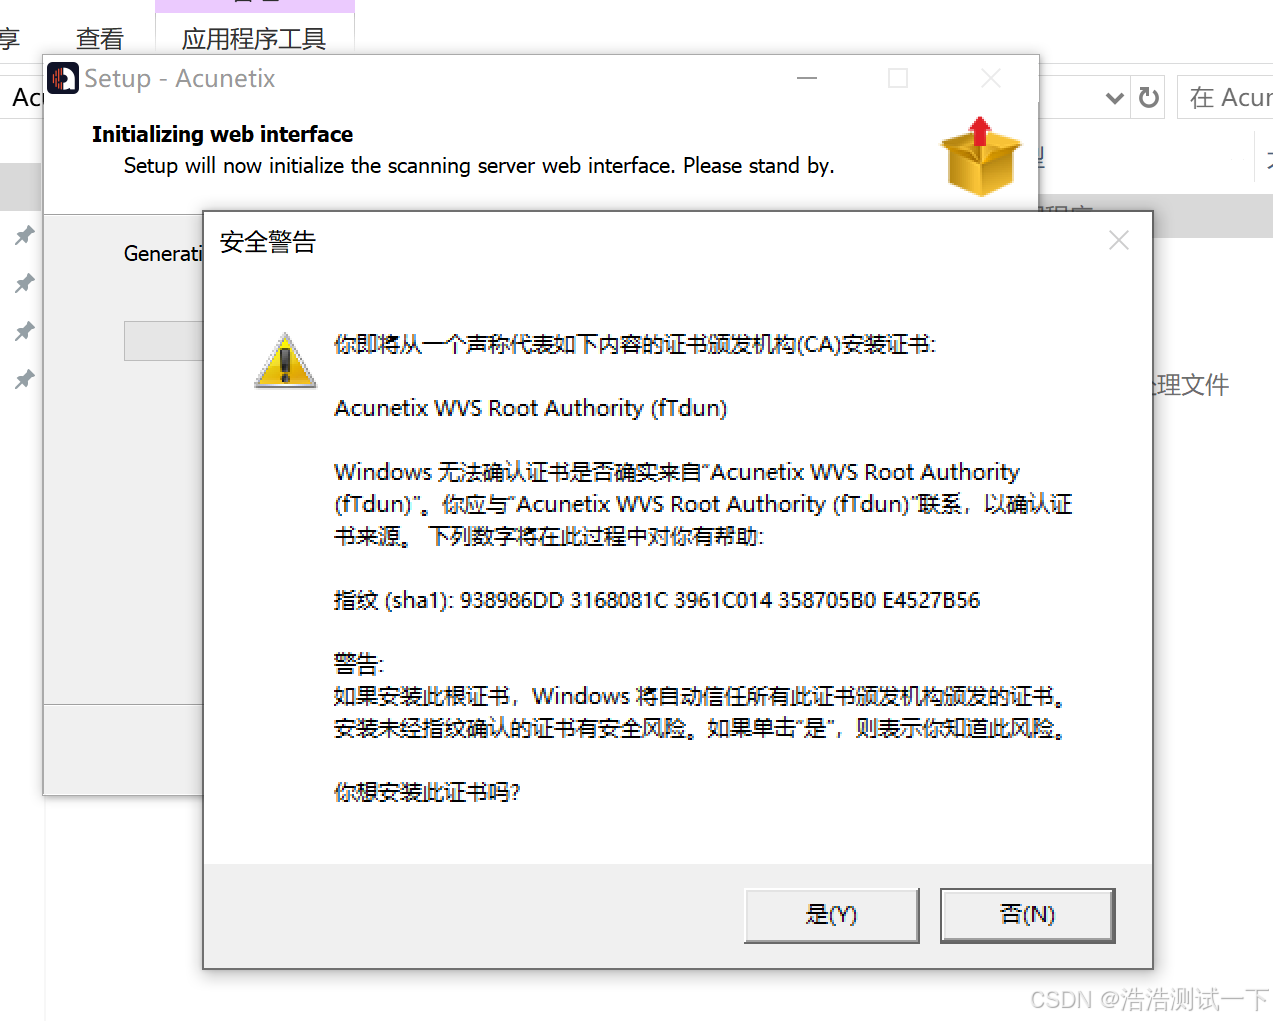Decline certificate install with 否(N) button

click(x=1027, y=915)
